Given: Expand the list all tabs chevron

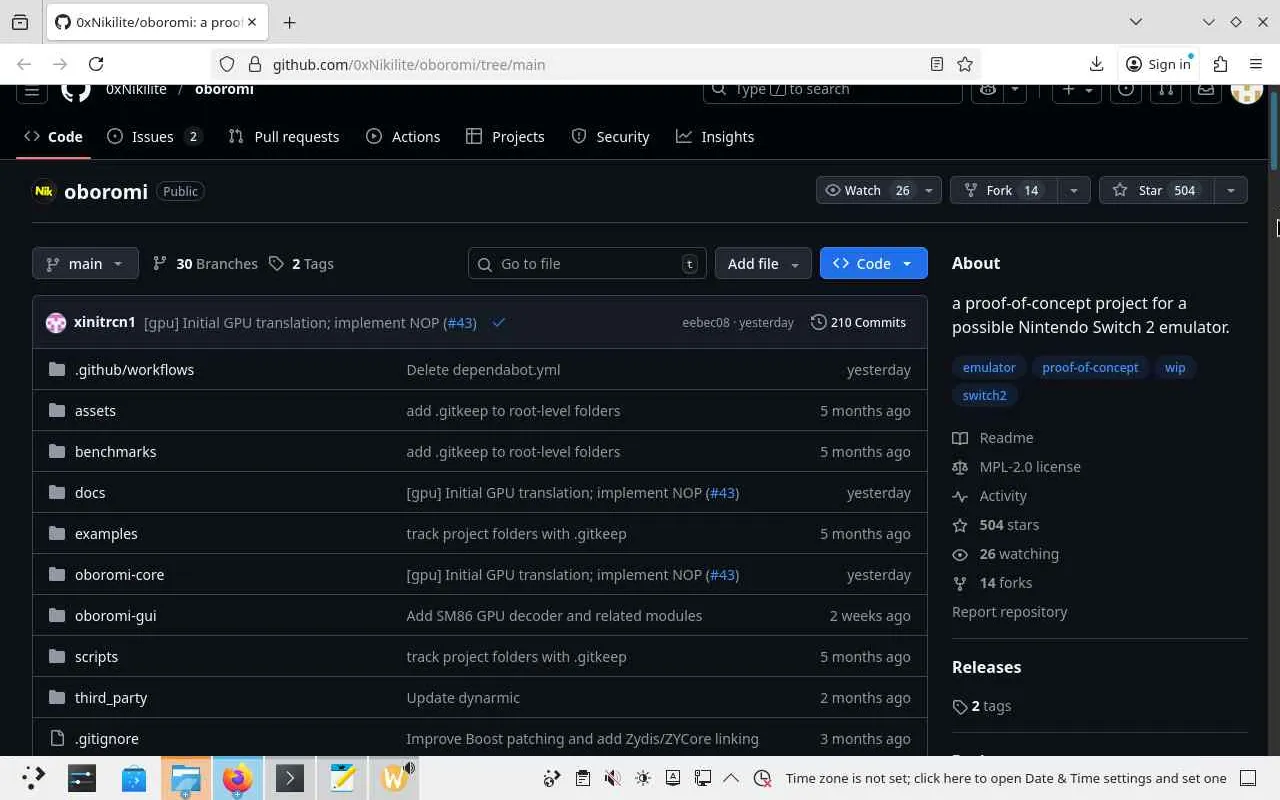Looking at the screenshot, I should click(1136, 22).
